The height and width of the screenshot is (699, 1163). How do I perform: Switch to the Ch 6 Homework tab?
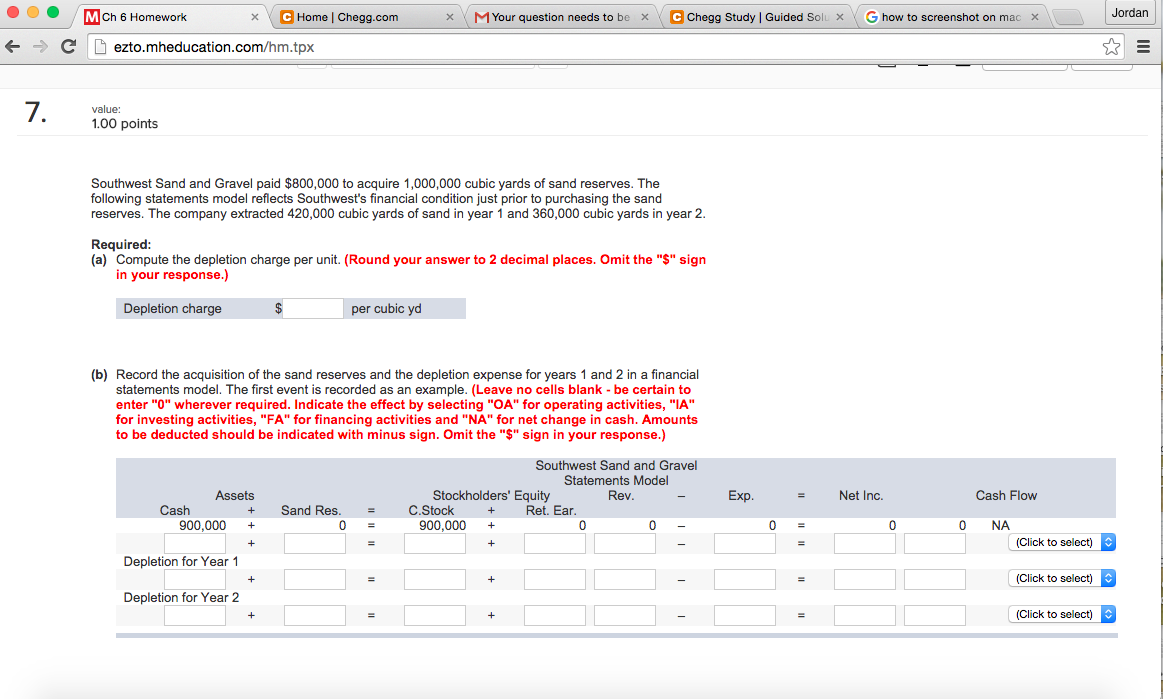(171, 17)
